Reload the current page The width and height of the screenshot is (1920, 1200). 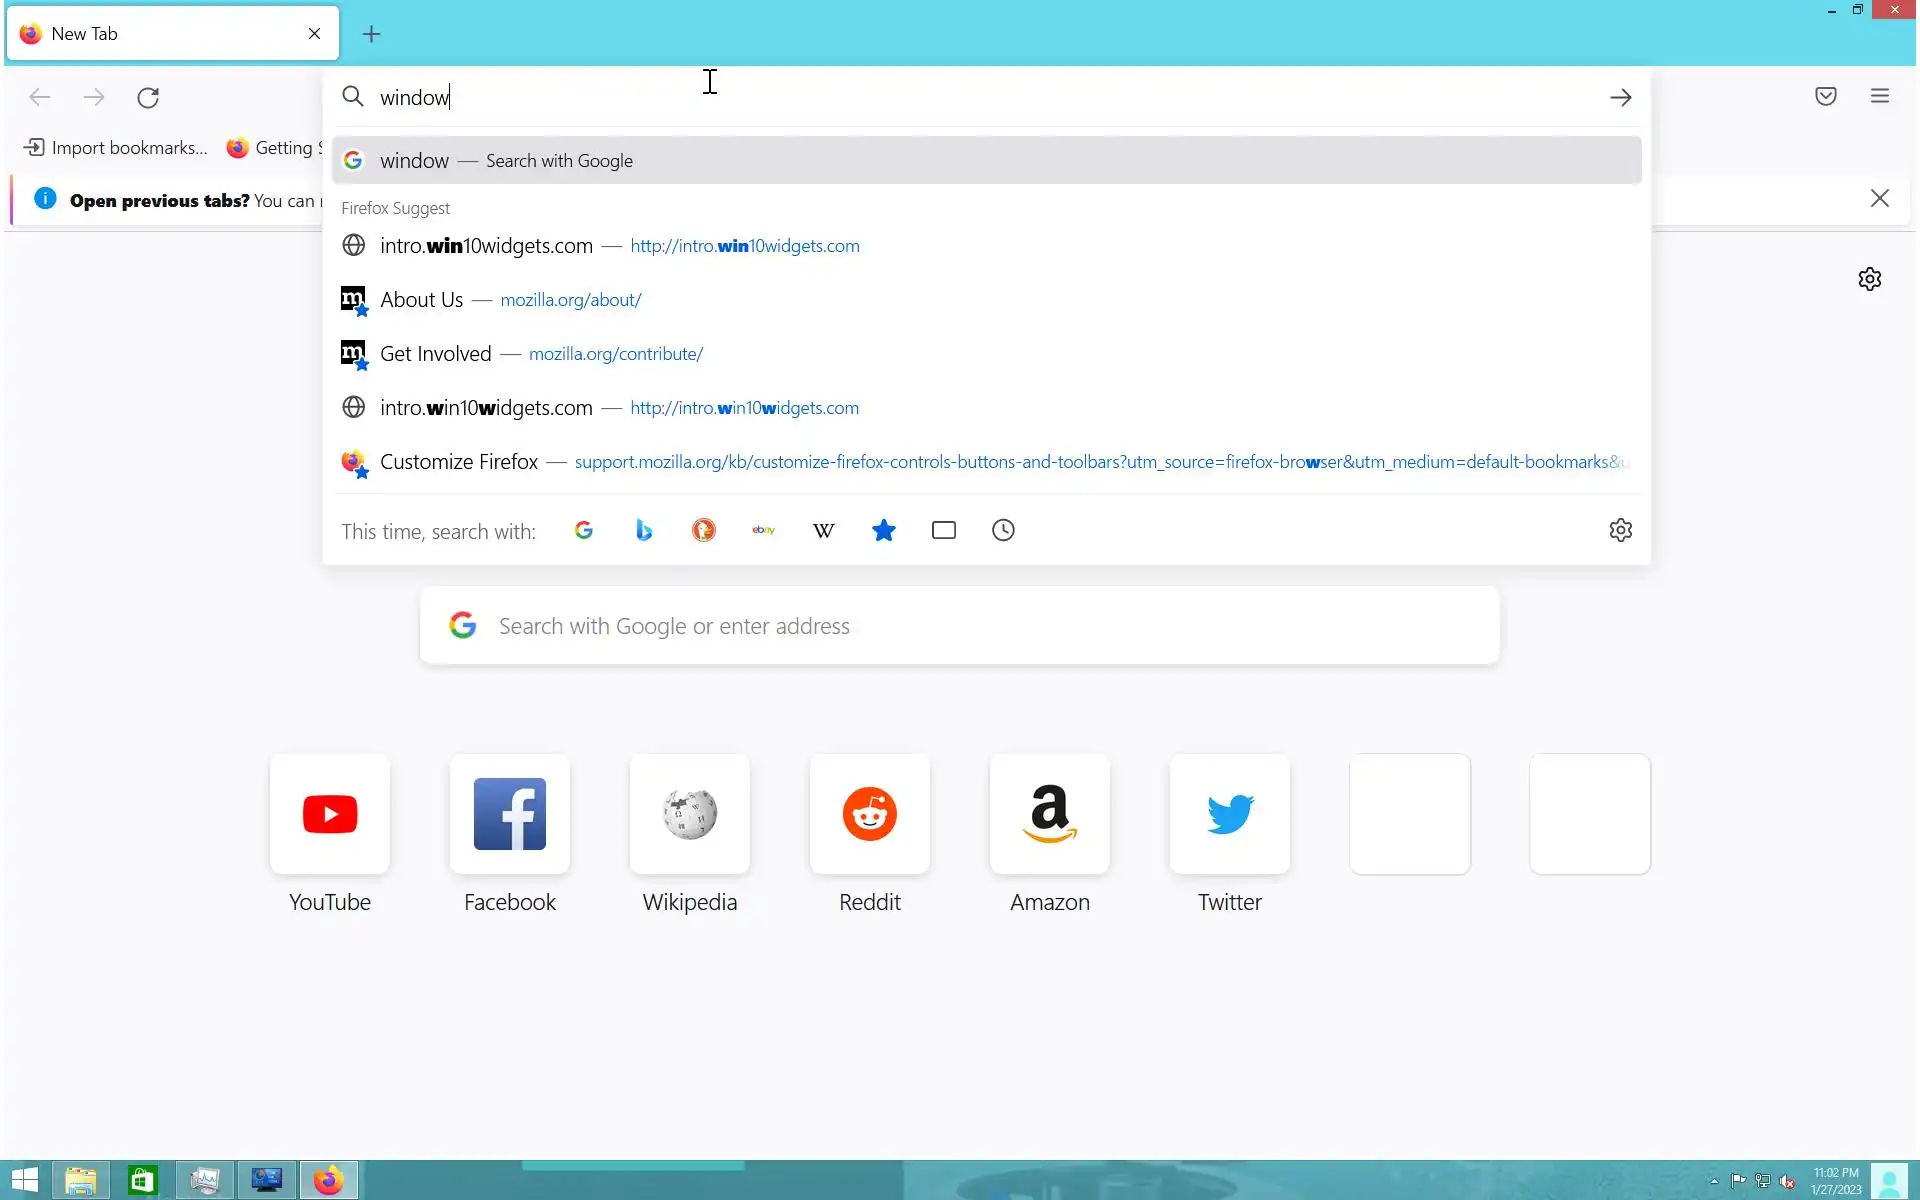pos(148,97)
